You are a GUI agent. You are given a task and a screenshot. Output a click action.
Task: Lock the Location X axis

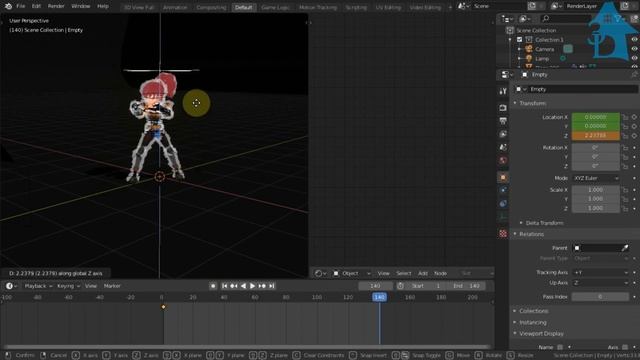[625, 117]
